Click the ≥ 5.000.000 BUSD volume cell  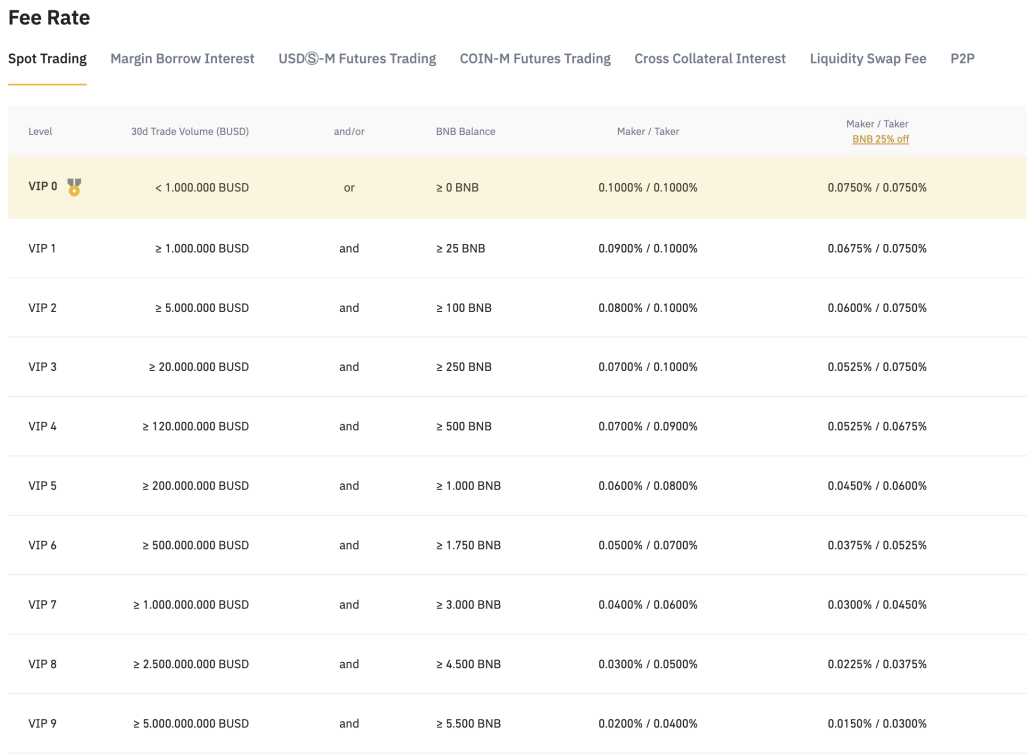click(202, 308)
